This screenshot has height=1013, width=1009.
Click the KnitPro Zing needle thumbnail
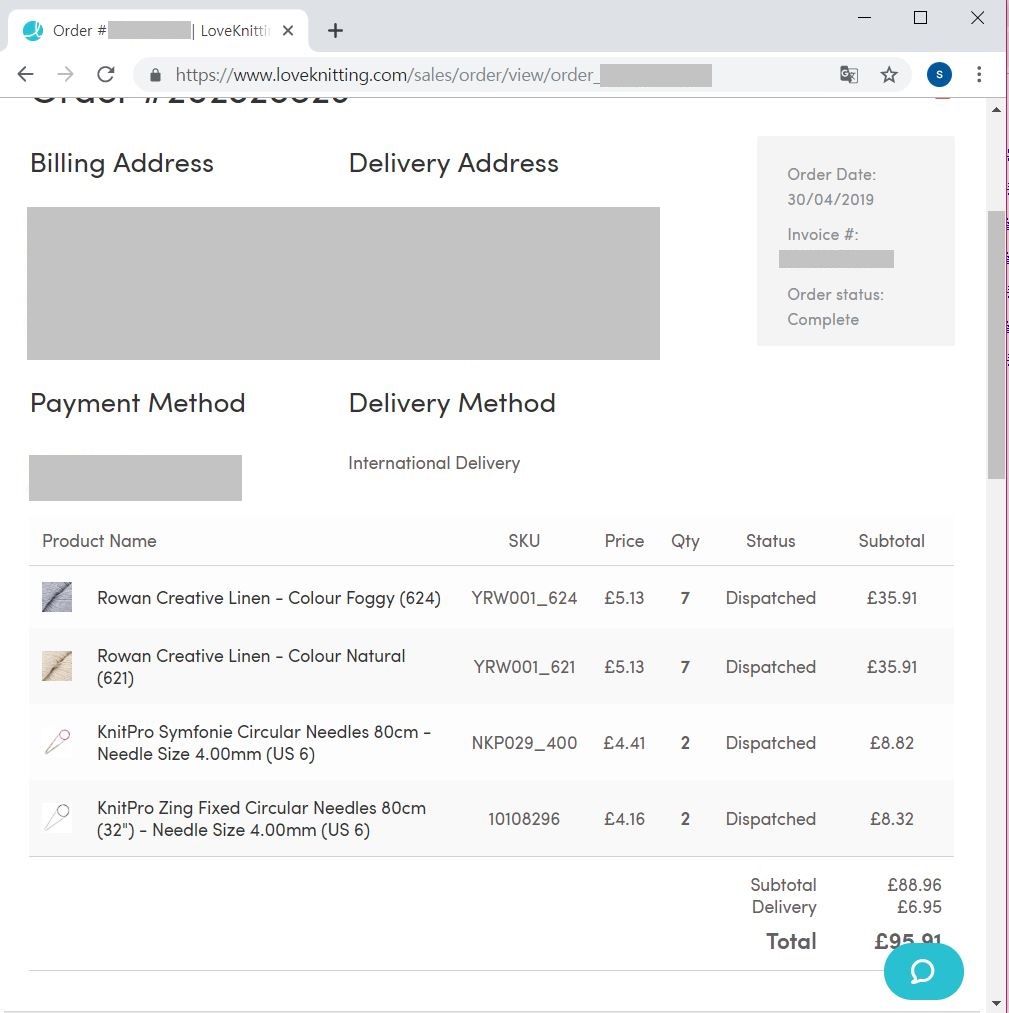click(x=57, y=818)
